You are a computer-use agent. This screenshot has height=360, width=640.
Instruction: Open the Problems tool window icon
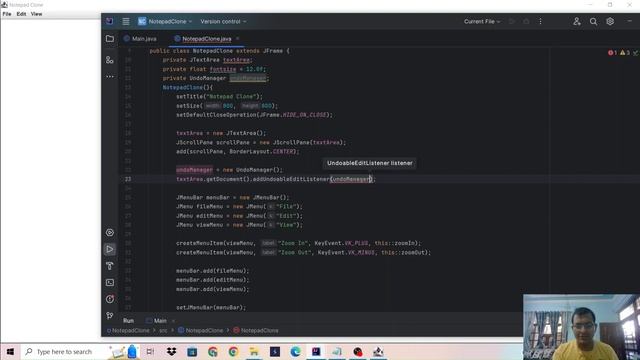tap(110, 299)
